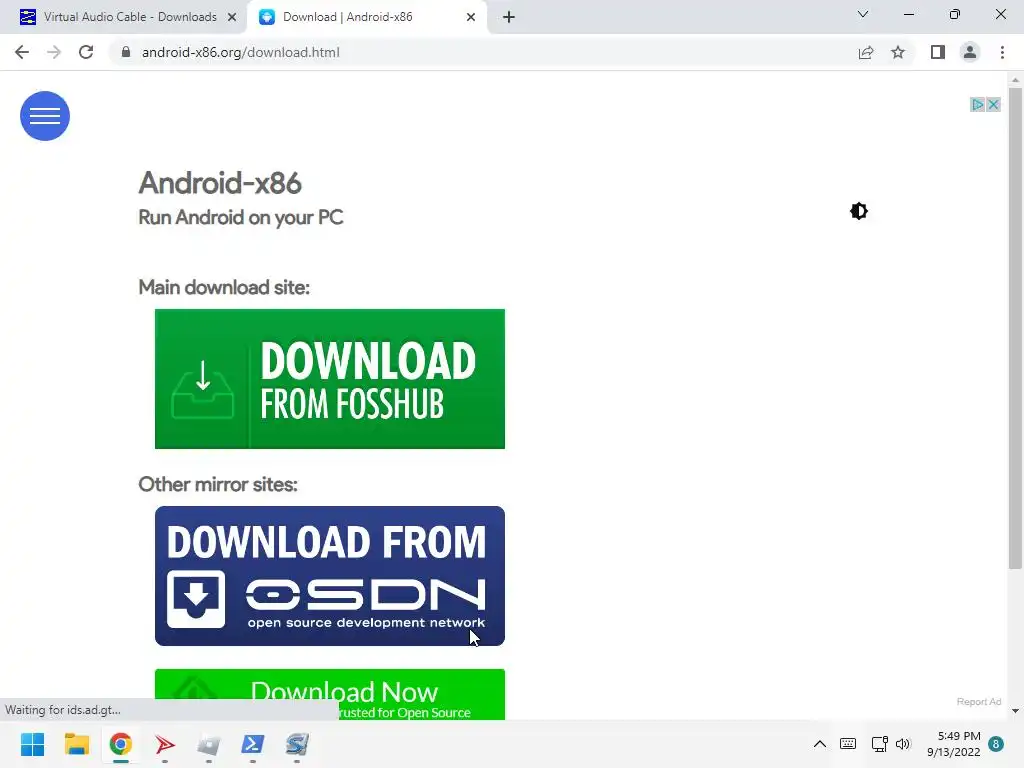Open the Chrome side panel
1024x768 pixels.
[x=938, y=52]
